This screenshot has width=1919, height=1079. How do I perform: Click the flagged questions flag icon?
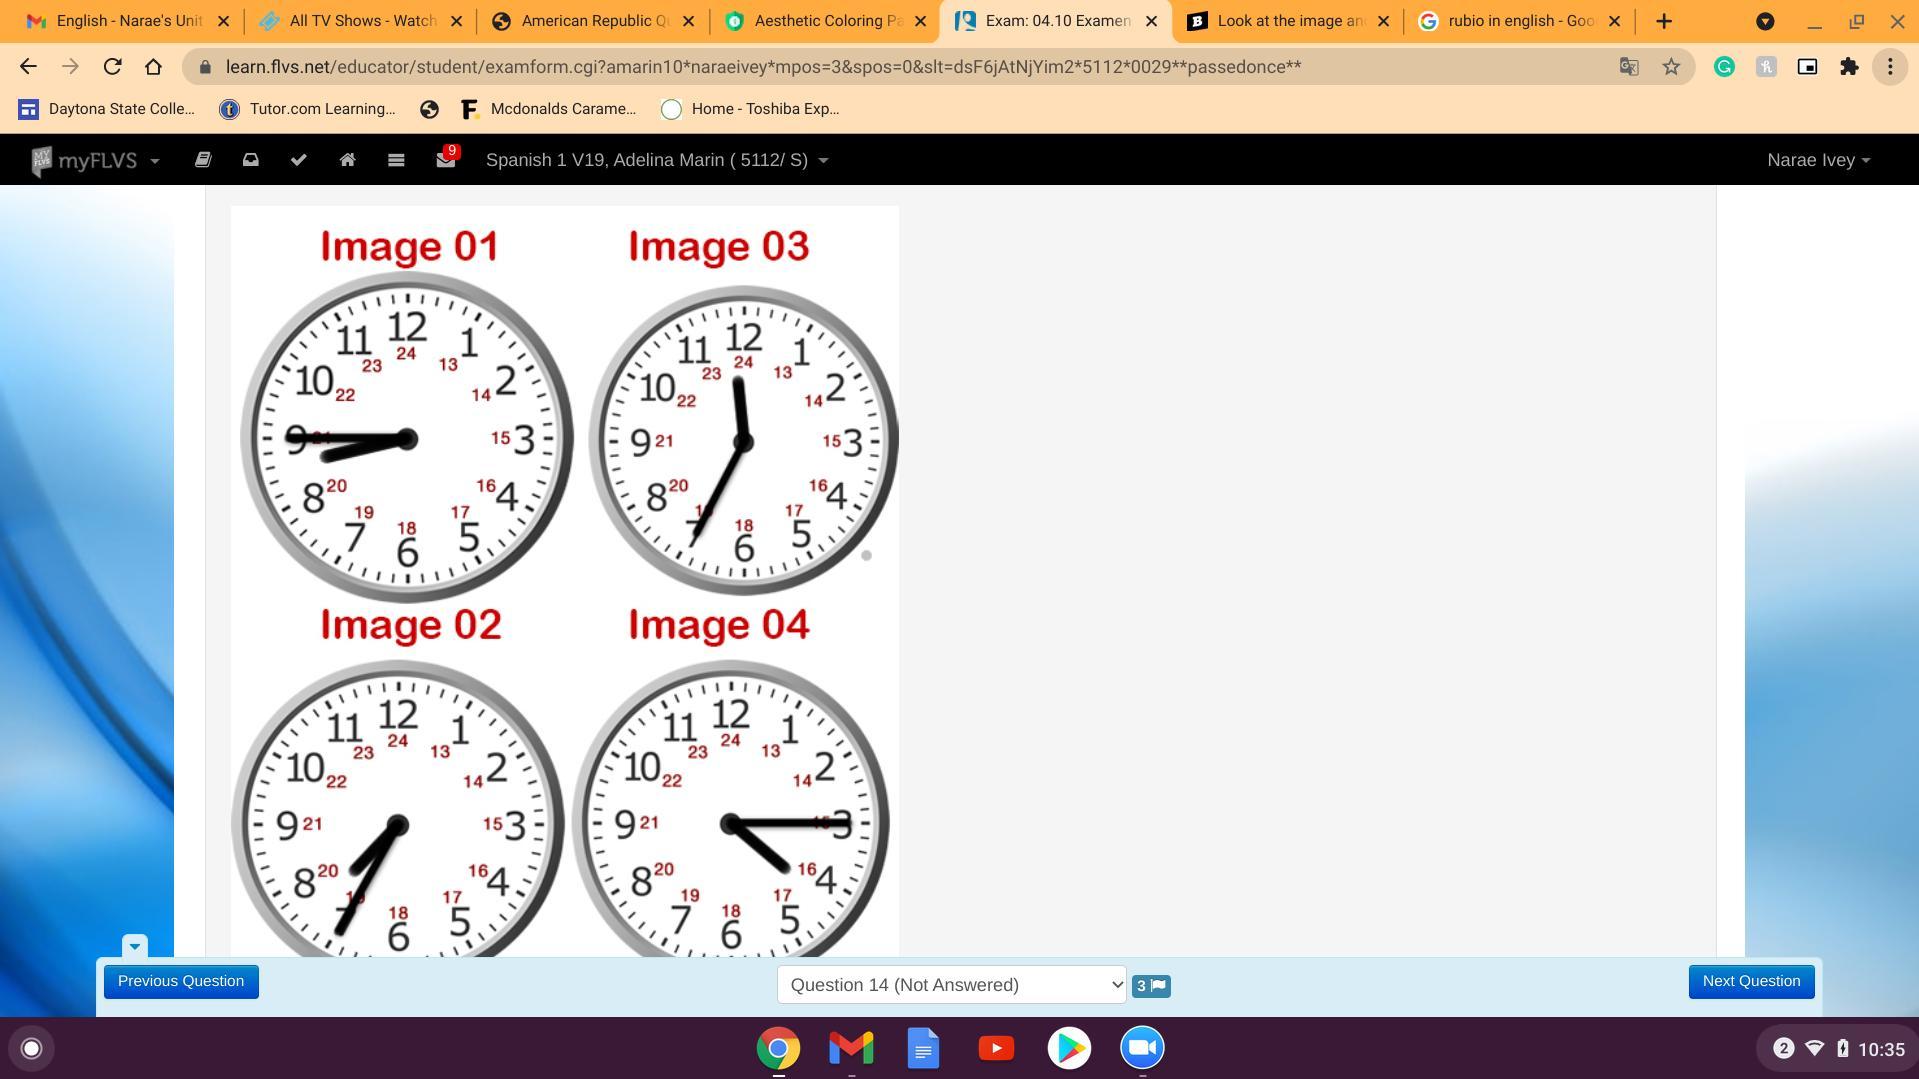1151,986
